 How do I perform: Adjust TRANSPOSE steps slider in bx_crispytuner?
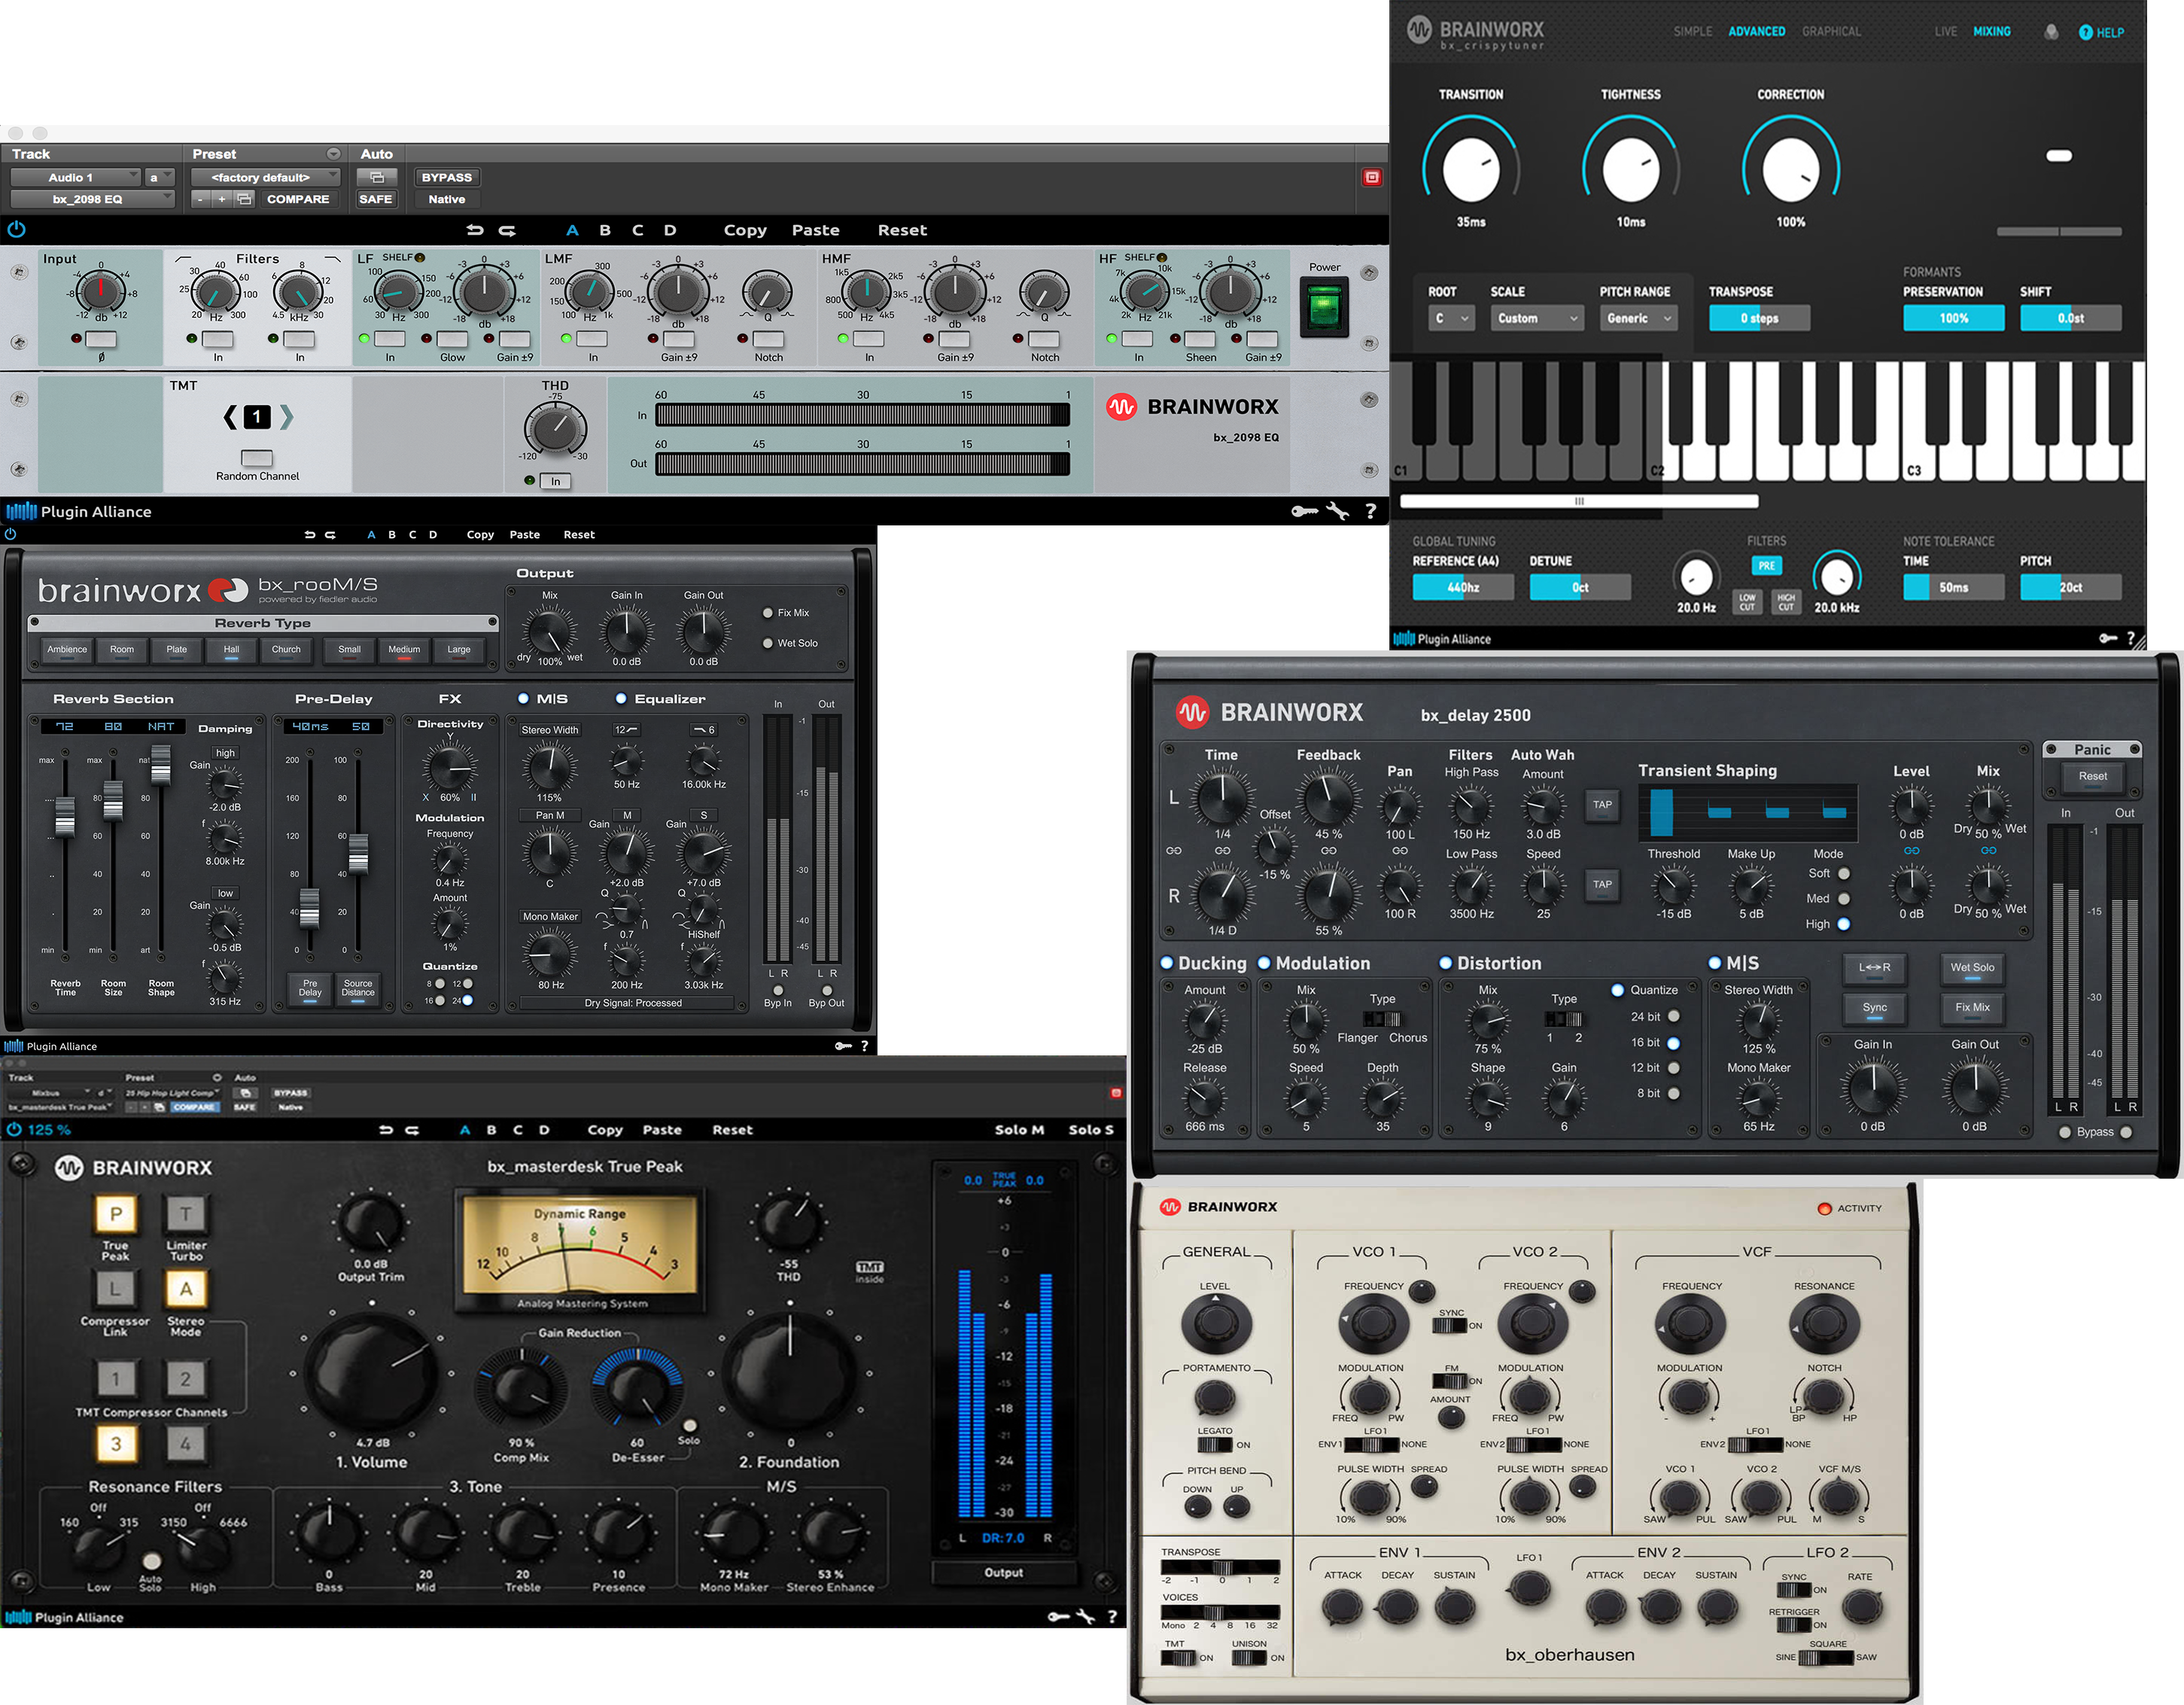tap(1759, 318)
